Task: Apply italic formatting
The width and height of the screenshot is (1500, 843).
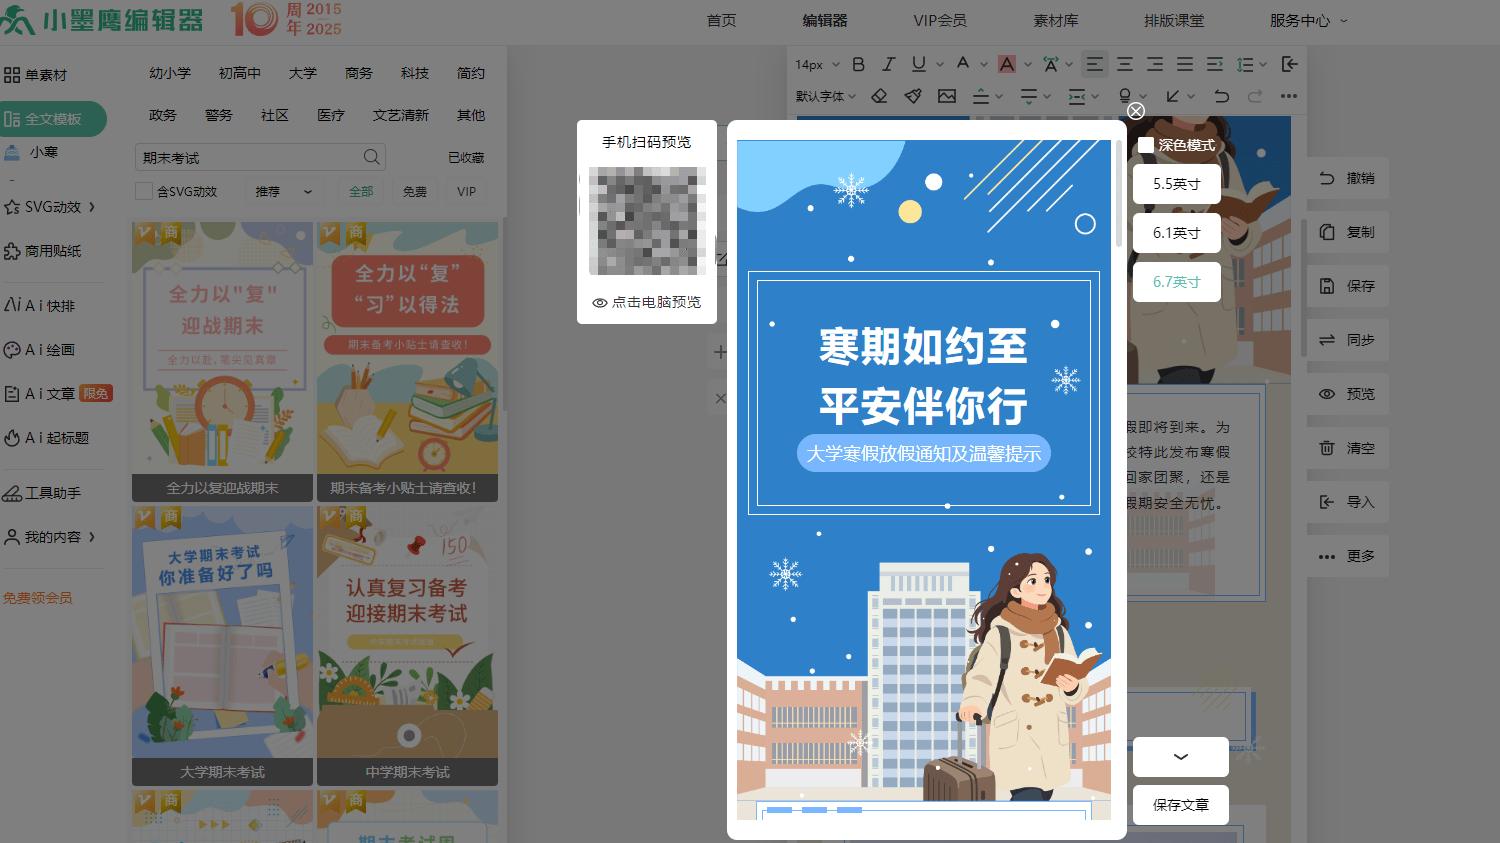Action: click(x=888, y=64)
